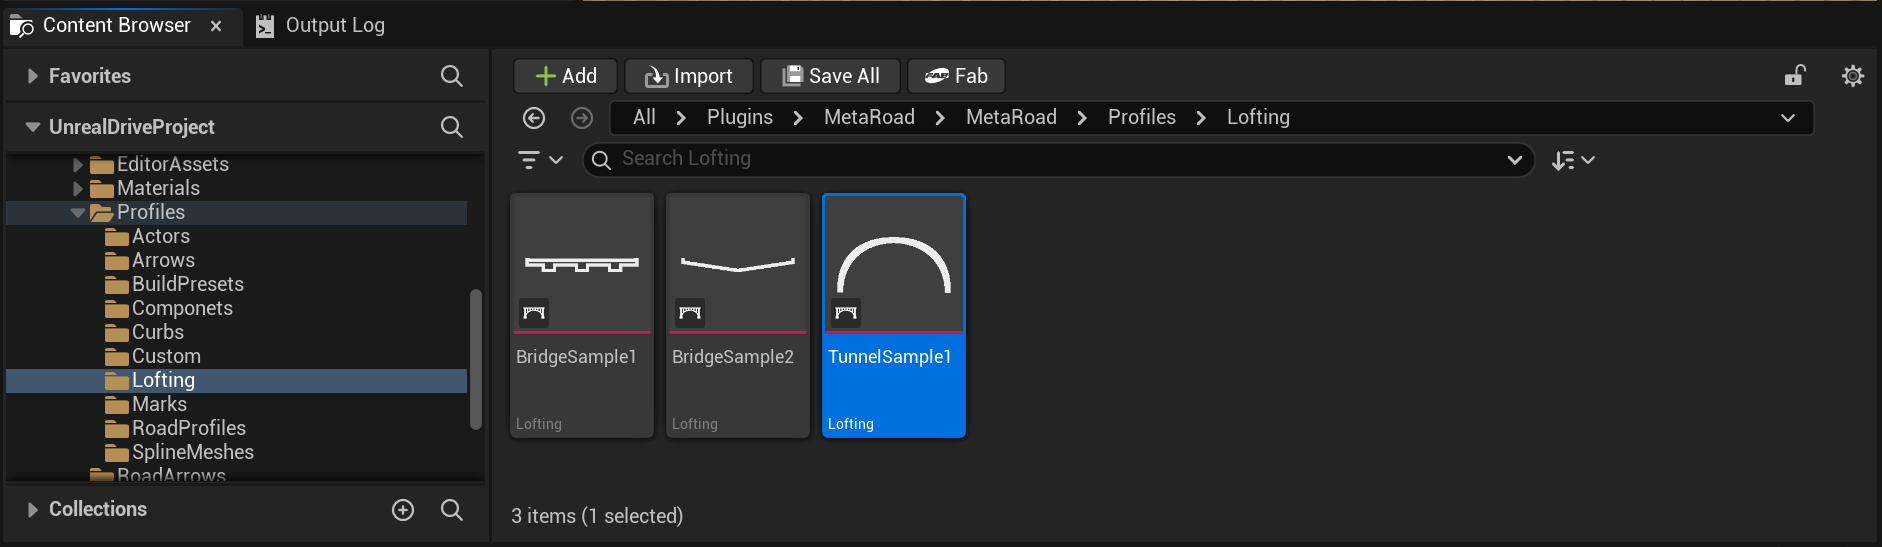Open the Marks folder

159,404
